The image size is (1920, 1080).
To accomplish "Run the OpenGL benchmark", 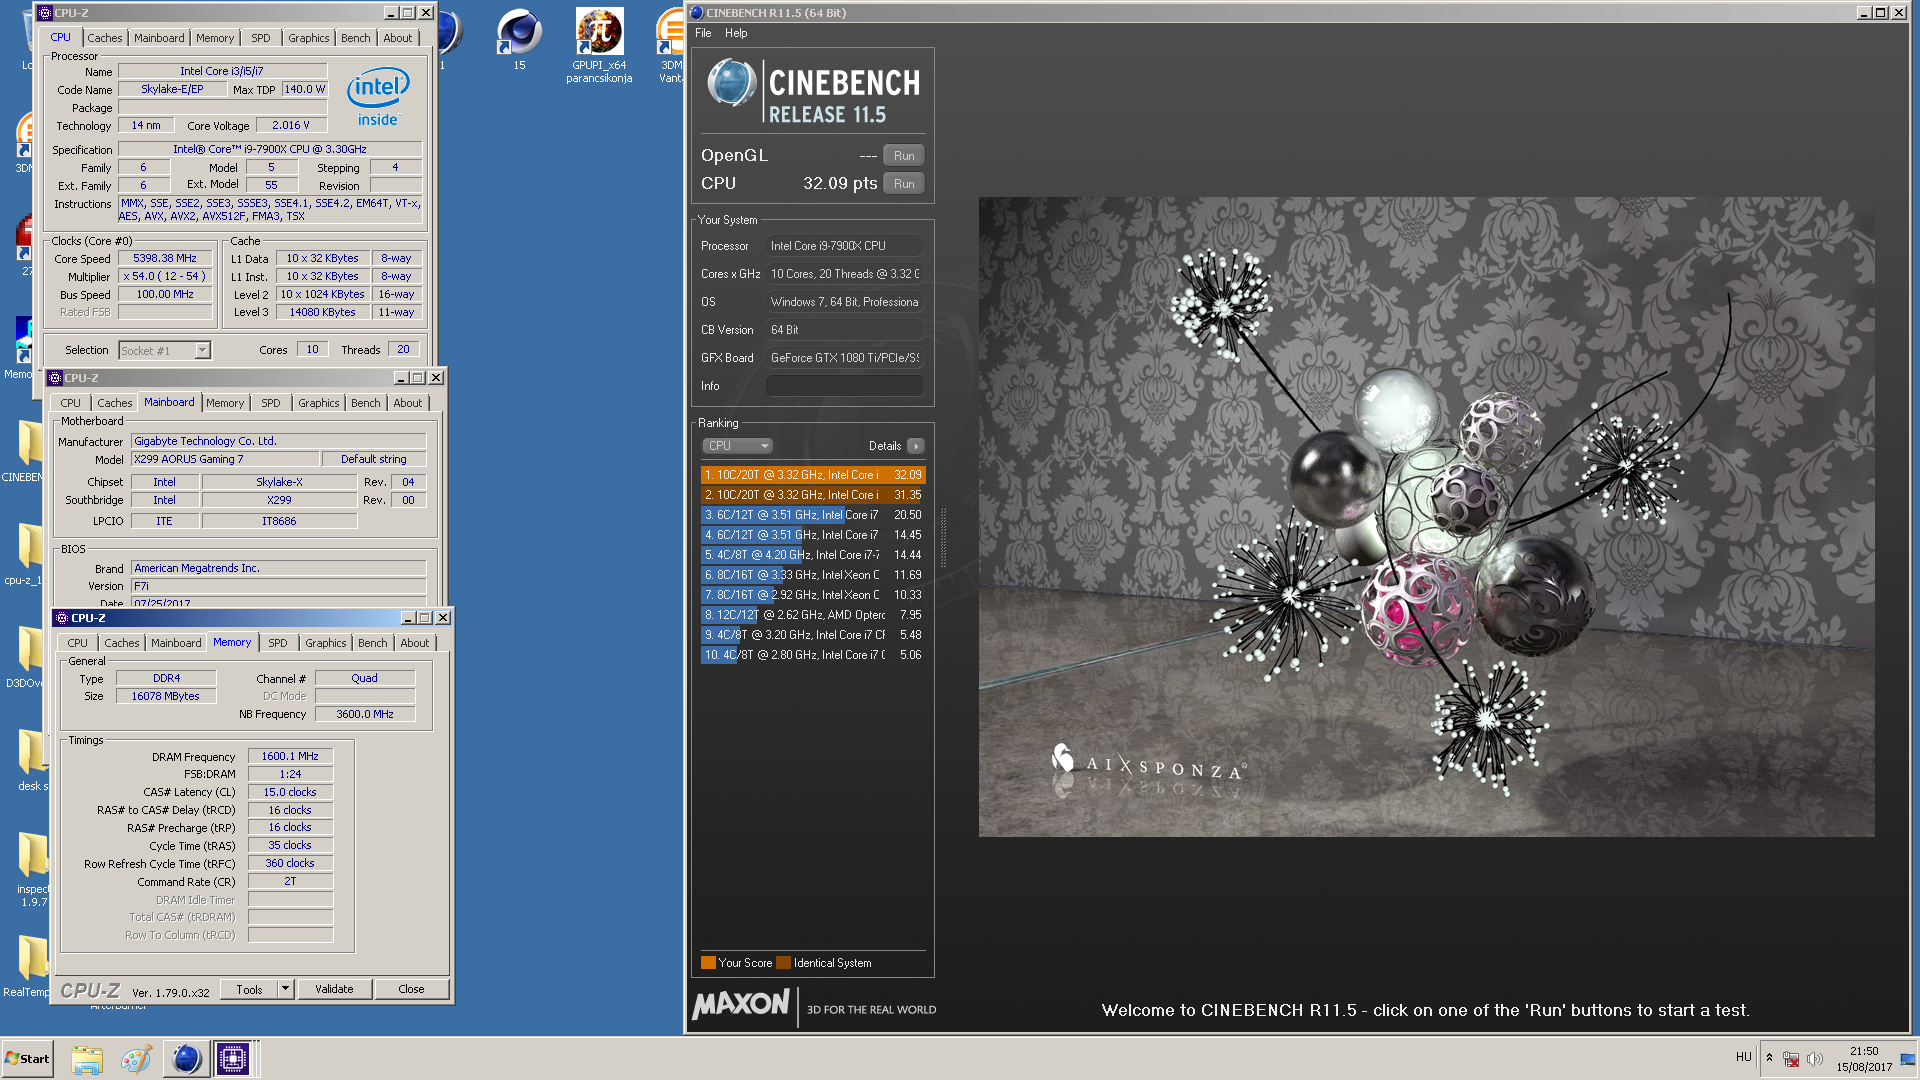I will coord(904,156).
